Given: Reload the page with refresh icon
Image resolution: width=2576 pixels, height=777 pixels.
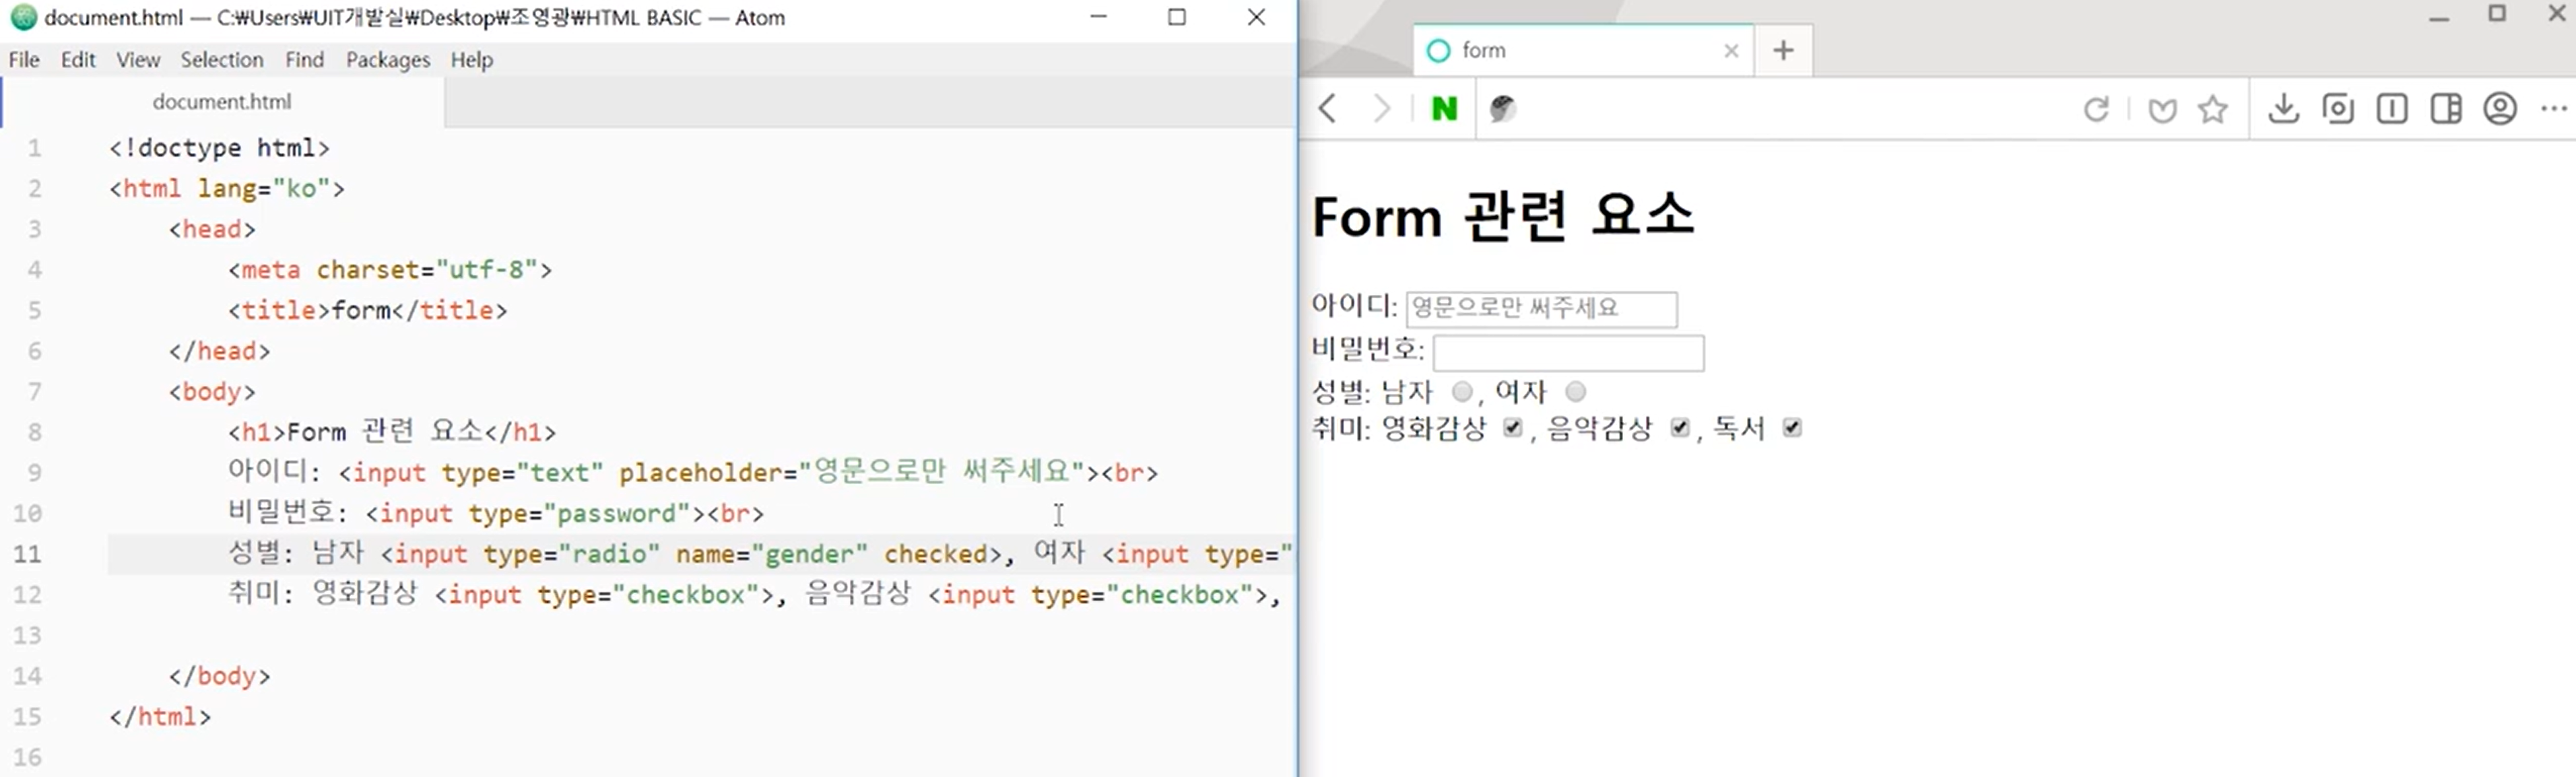Looking at the screenshot, I should point(2096,108).
